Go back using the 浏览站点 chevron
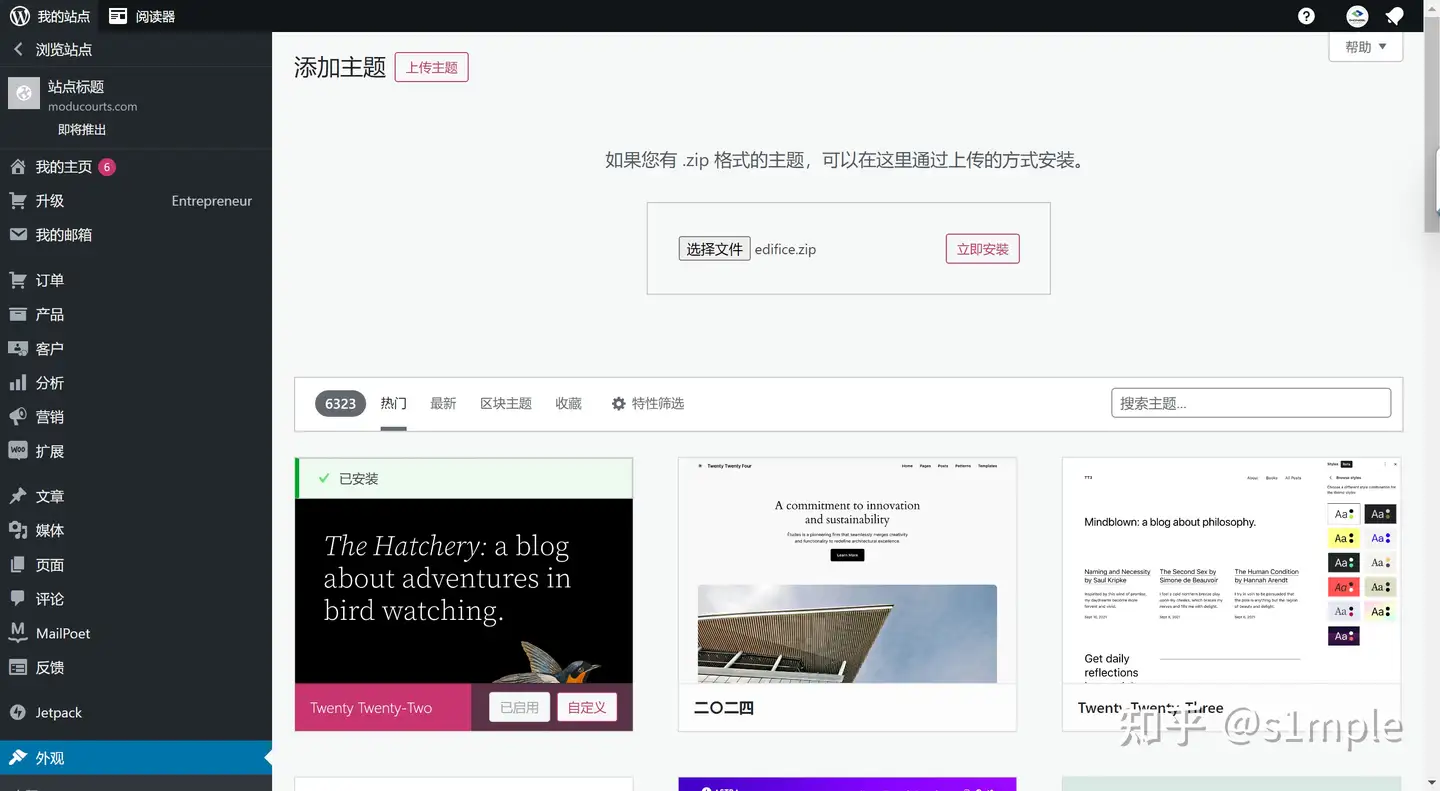 (18, 49)
